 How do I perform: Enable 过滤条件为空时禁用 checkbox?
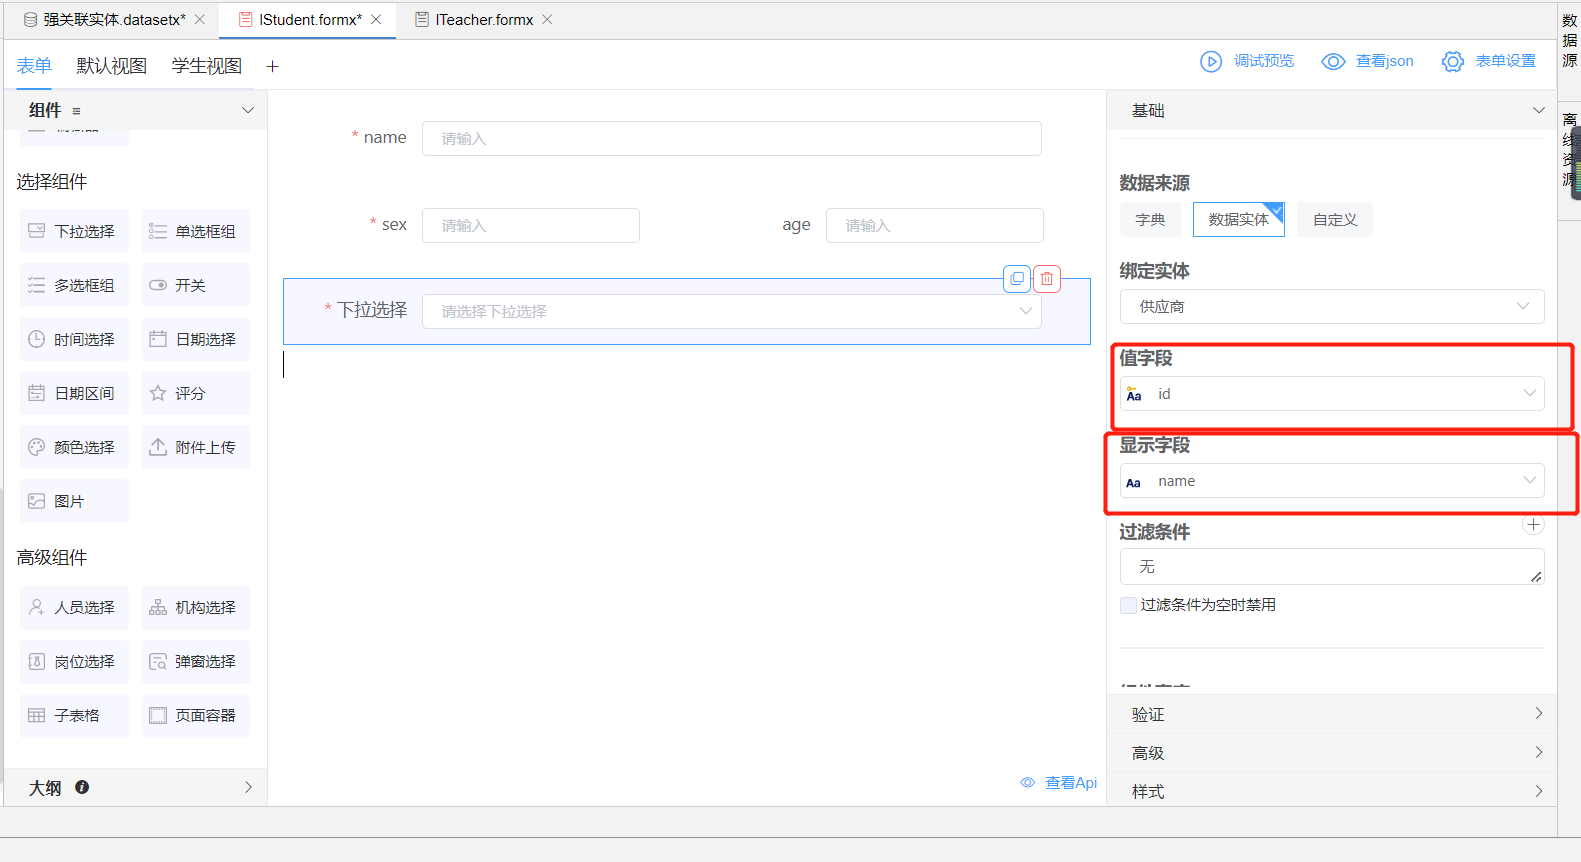coord(1128,605)
